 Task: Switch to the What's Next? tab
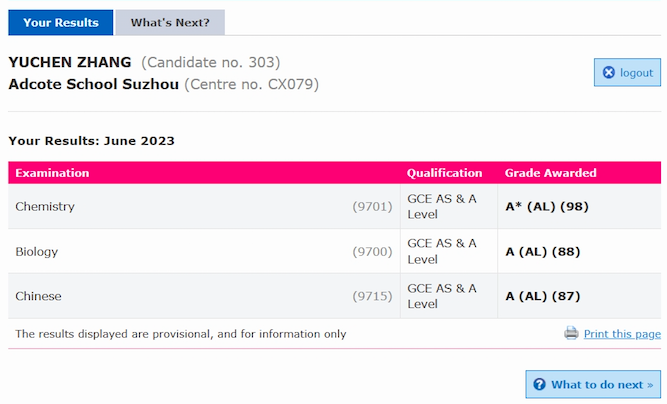[170, 23]
